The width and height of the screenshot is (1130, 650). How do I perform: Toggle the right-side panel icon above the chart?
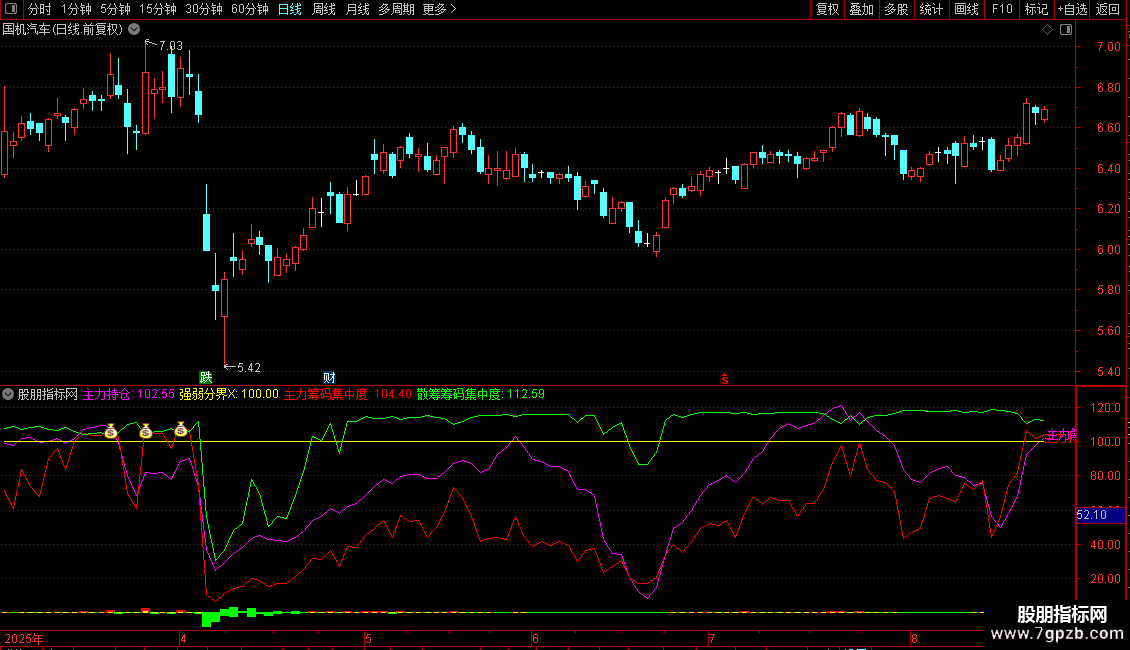(1066, 30)
